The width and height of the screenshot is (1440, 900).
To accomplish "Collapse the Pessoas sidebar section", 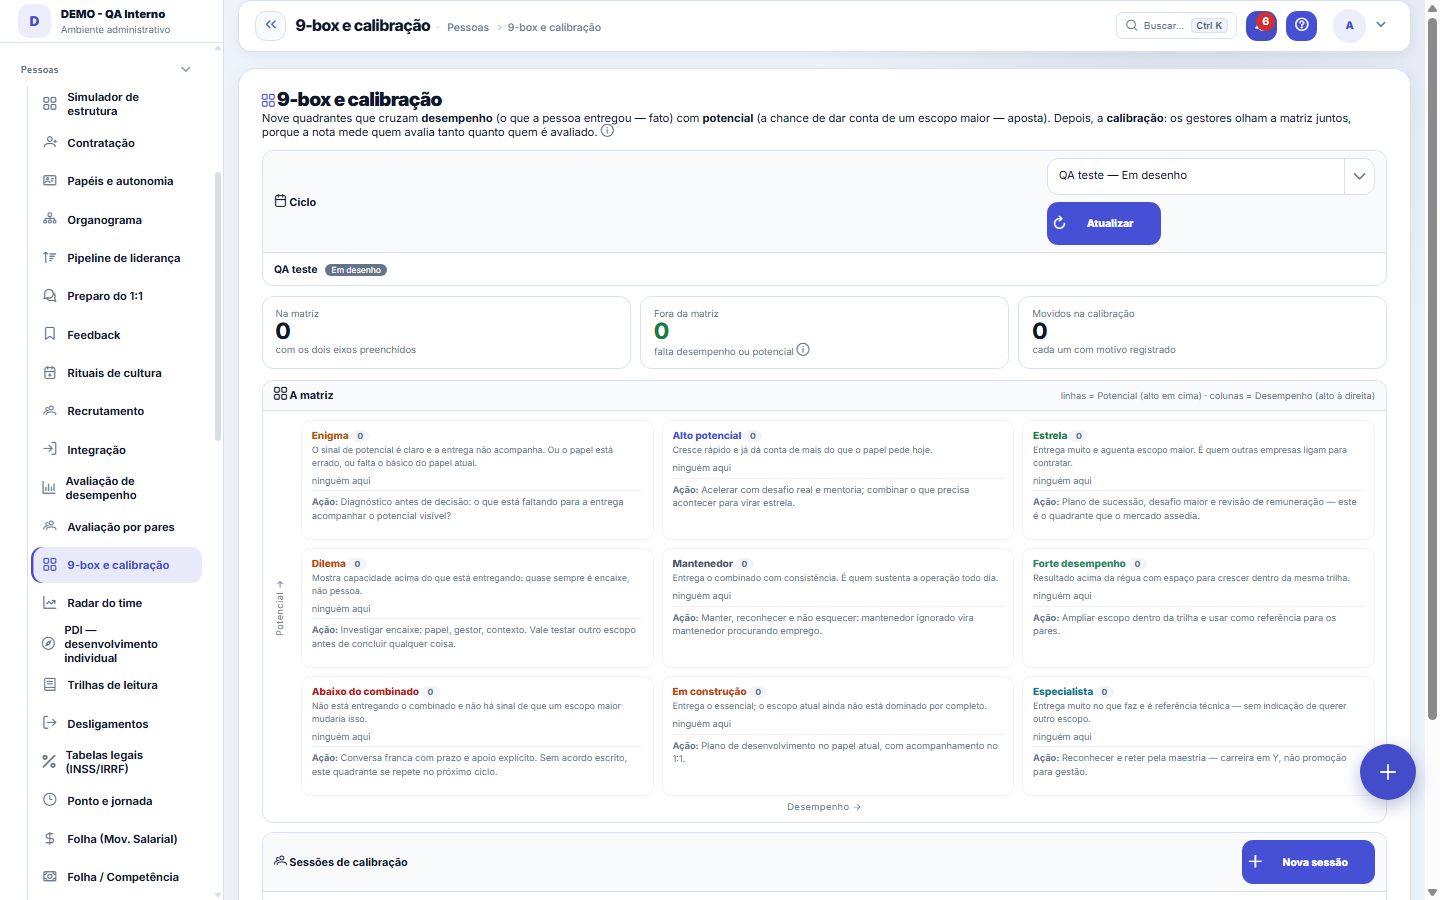I will pyautogui.click(x=185, y=70).
